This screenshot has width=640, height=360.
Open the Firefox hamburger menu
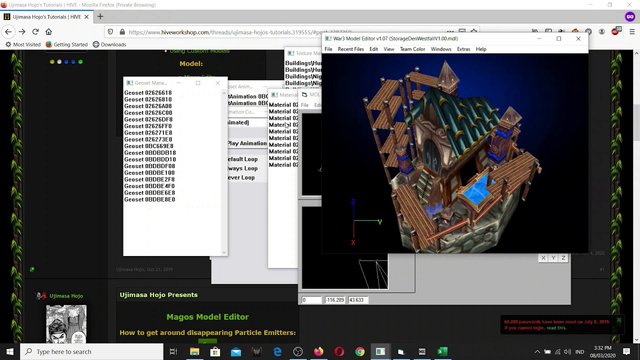click(632, 32)
